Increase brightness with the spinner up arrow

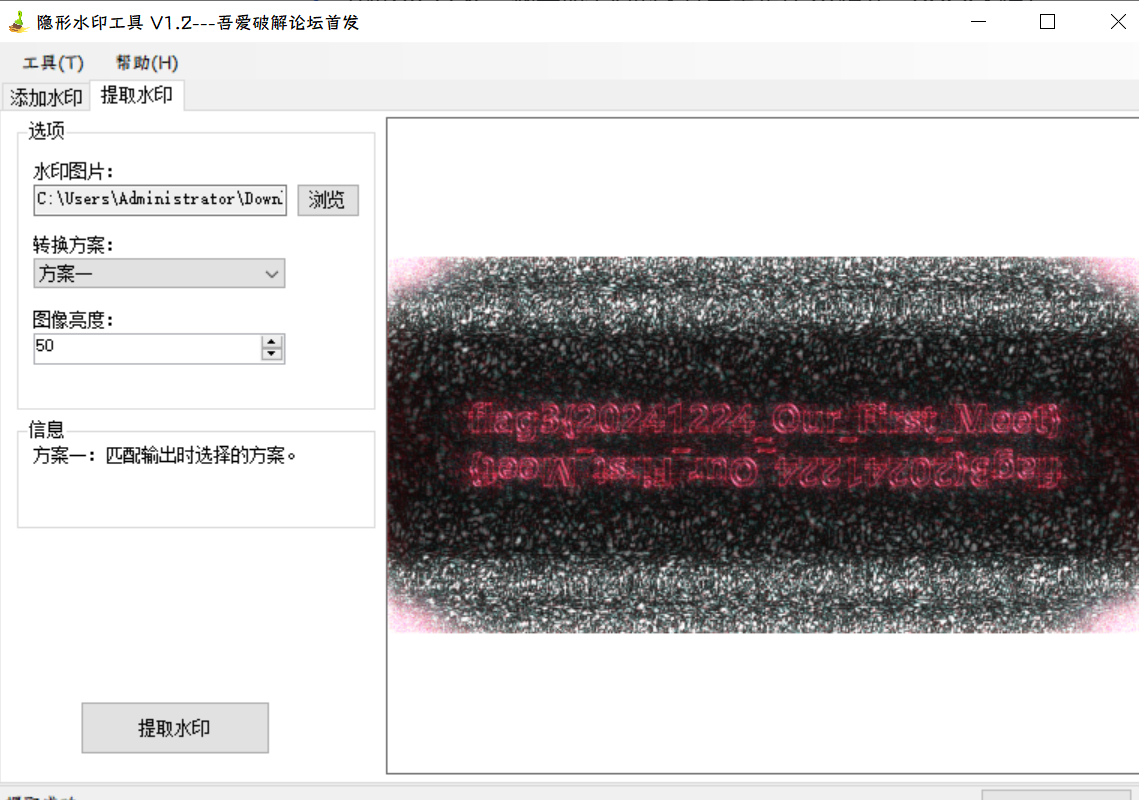point(272,342)
